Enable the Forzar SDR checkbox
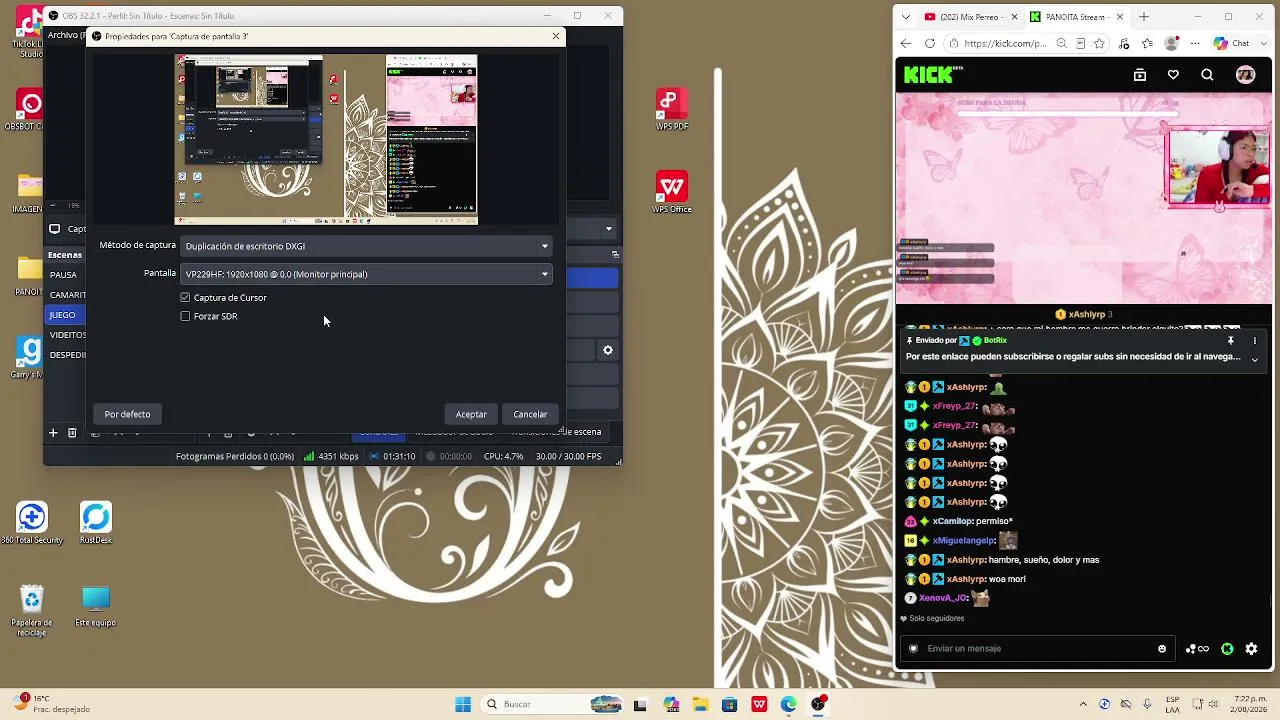The image size is (1280, 720). [185, 316]
